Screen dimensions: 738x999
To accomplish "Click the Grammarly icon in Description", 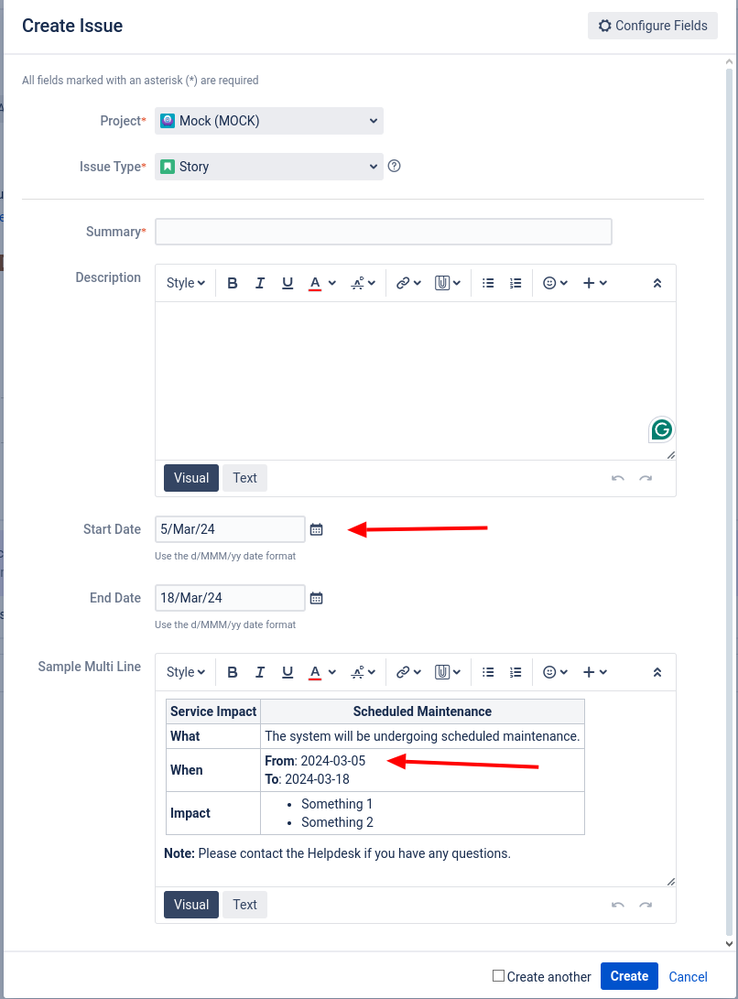I will click(x=662, y=429).
